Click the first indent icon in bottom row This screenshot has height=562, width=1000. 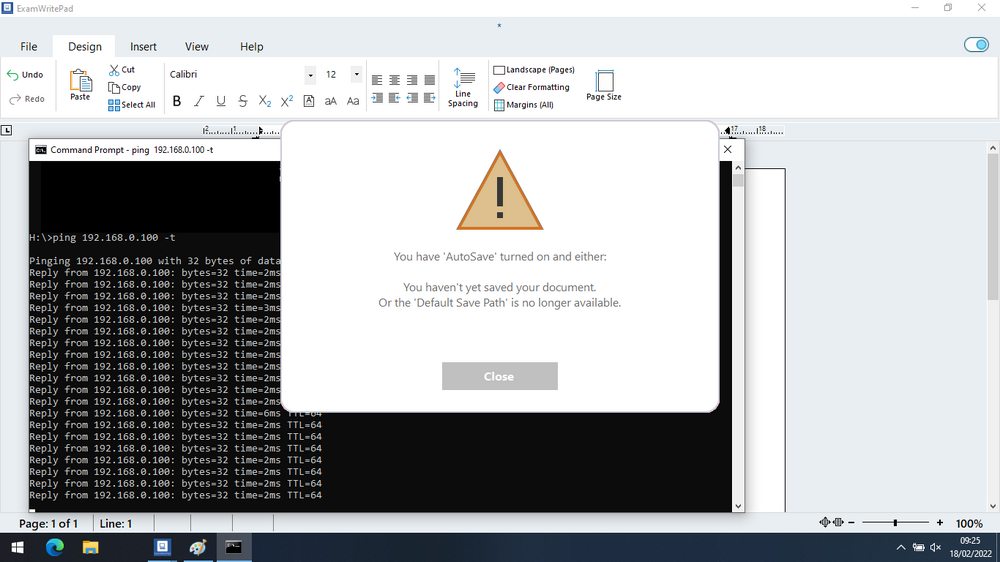(377, 98)
